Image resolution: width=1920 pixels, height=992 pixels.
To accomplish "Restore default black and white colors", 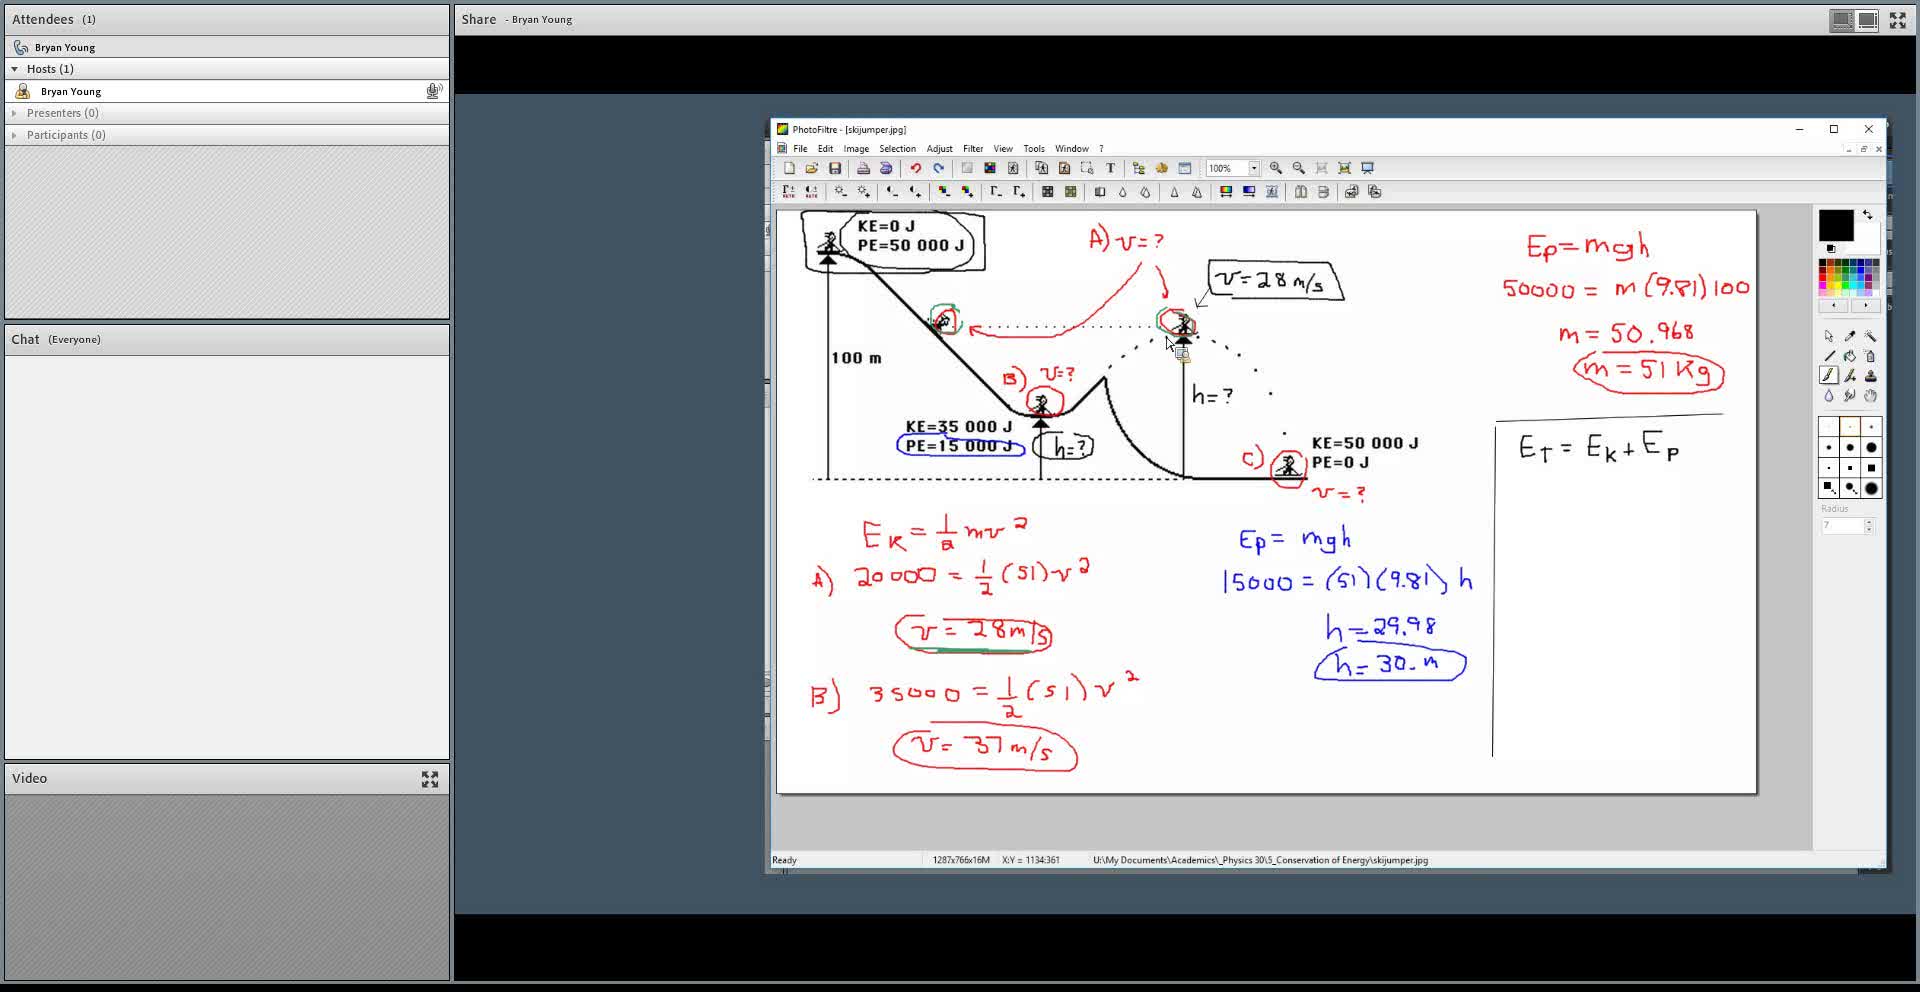I will point(1831,248).
